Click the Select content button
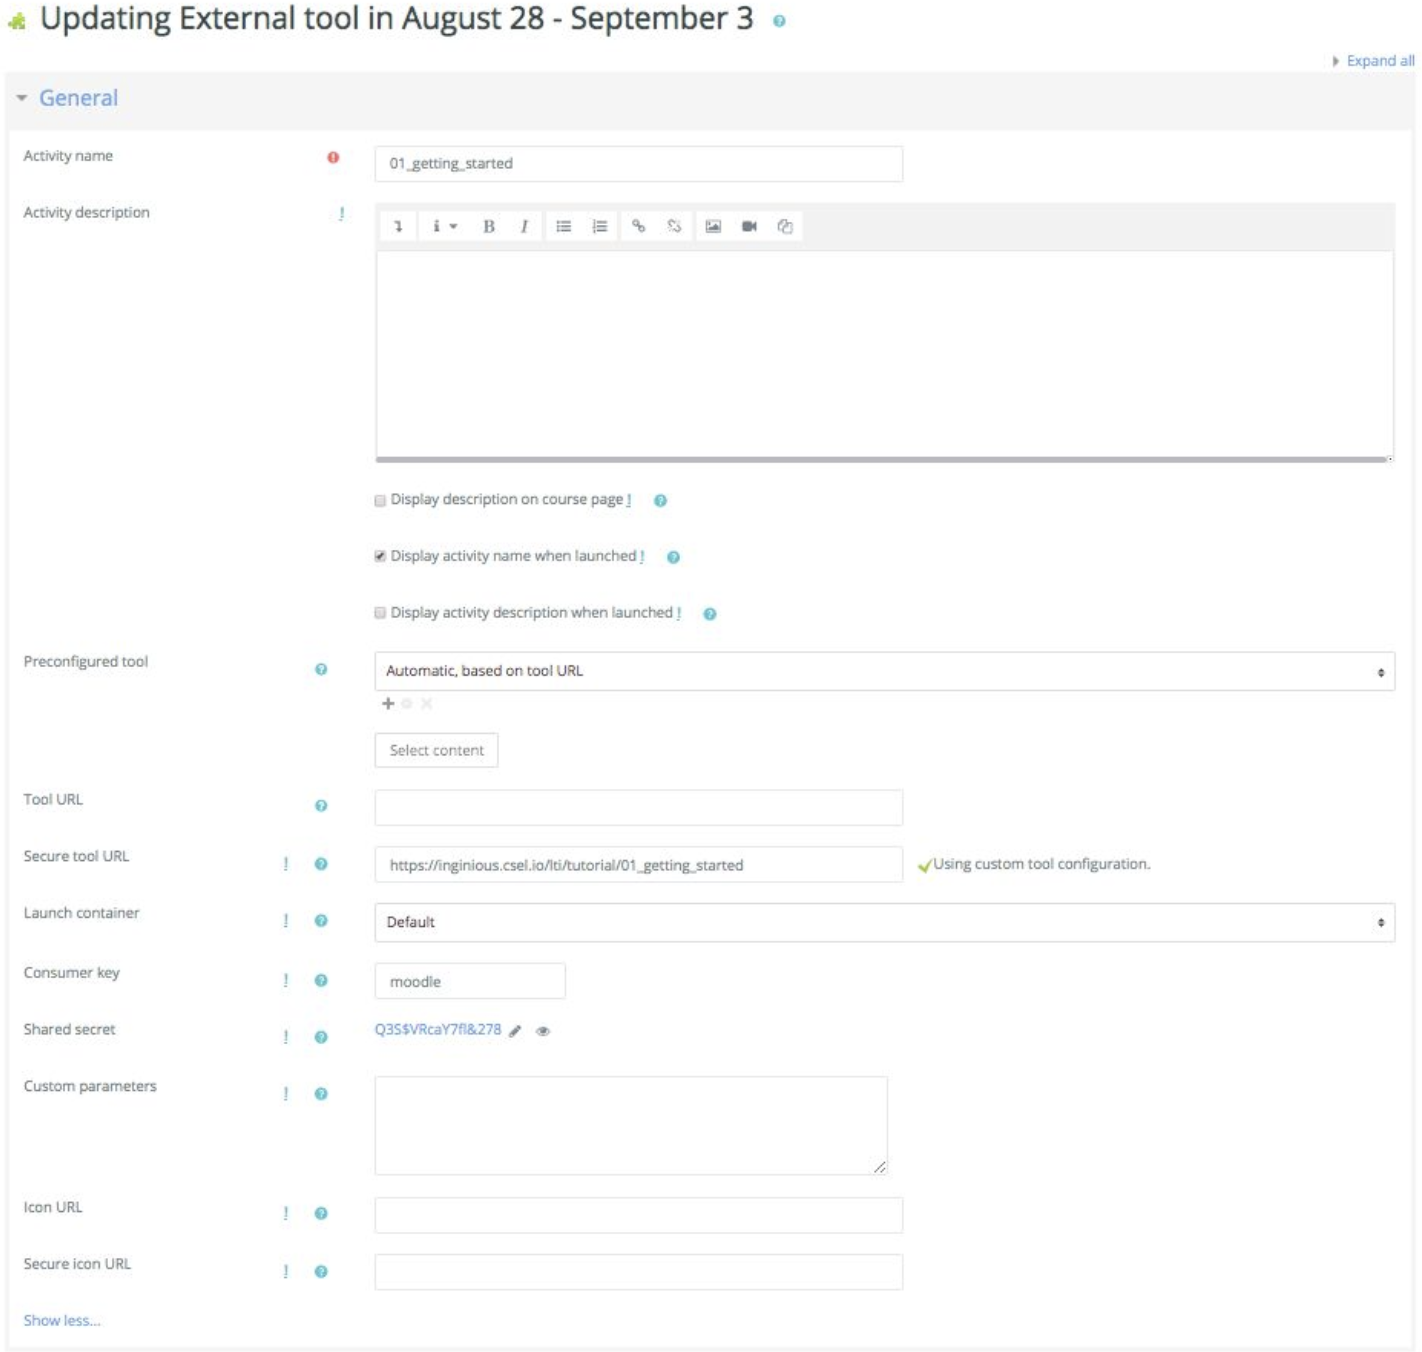Screen dimensions: 1422x1352 click(x=436, y=750)
